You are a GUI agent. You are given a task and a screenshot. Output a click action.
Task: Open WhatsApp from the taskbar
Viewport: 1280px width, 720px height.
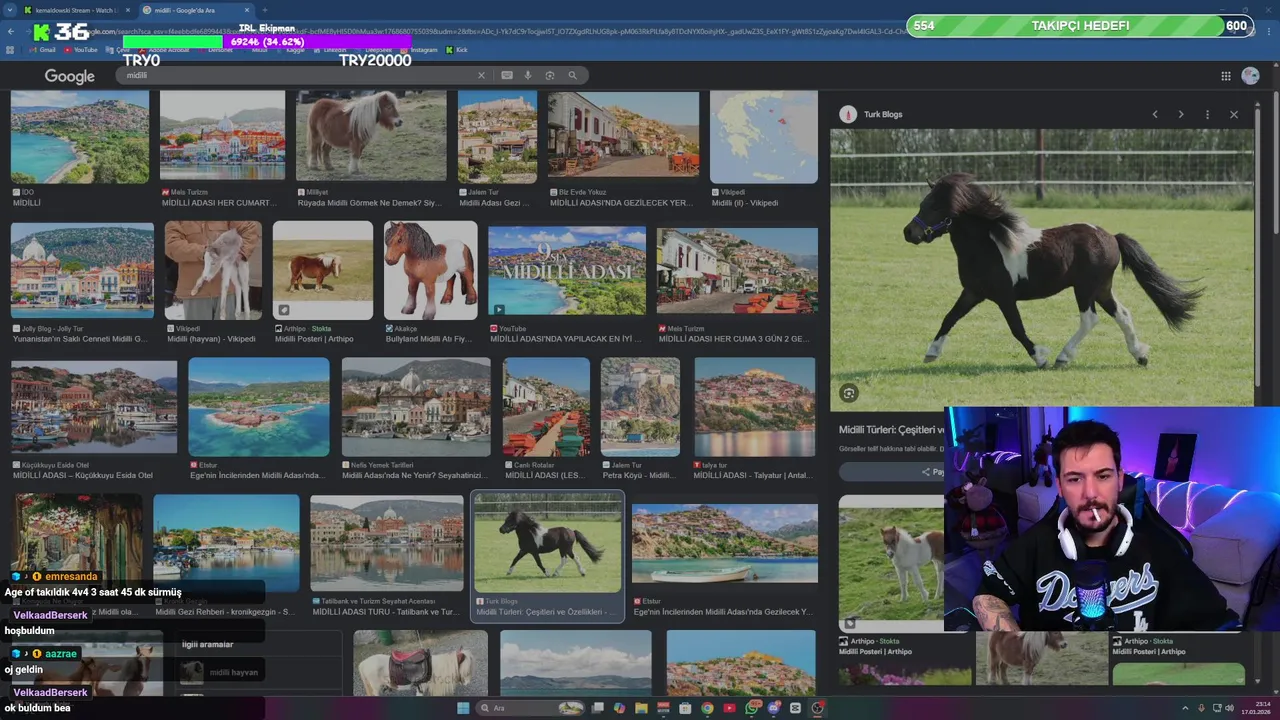751,708
